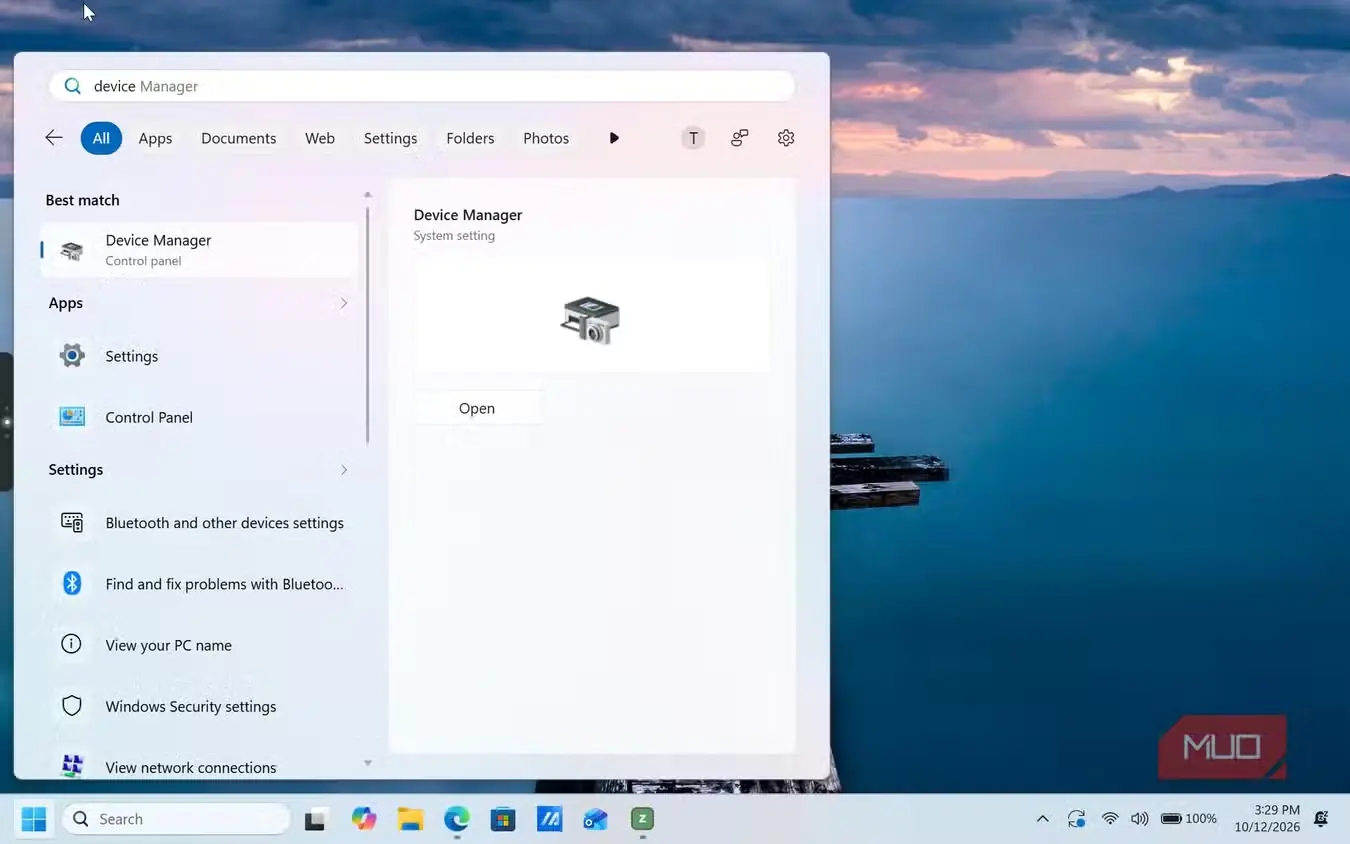Open Windows Security settings result
This screenshot has height=844, width=1350.
coord(199,706)
